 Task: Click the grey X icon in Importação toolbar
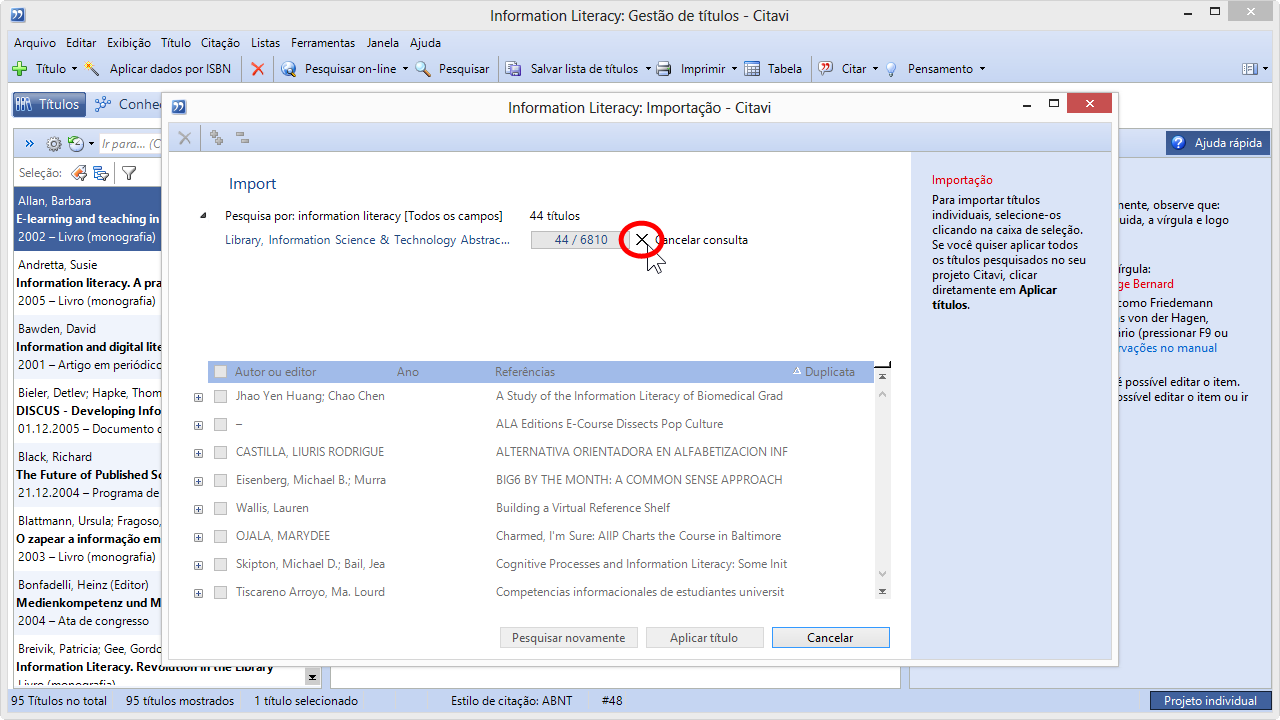point(185,138)
